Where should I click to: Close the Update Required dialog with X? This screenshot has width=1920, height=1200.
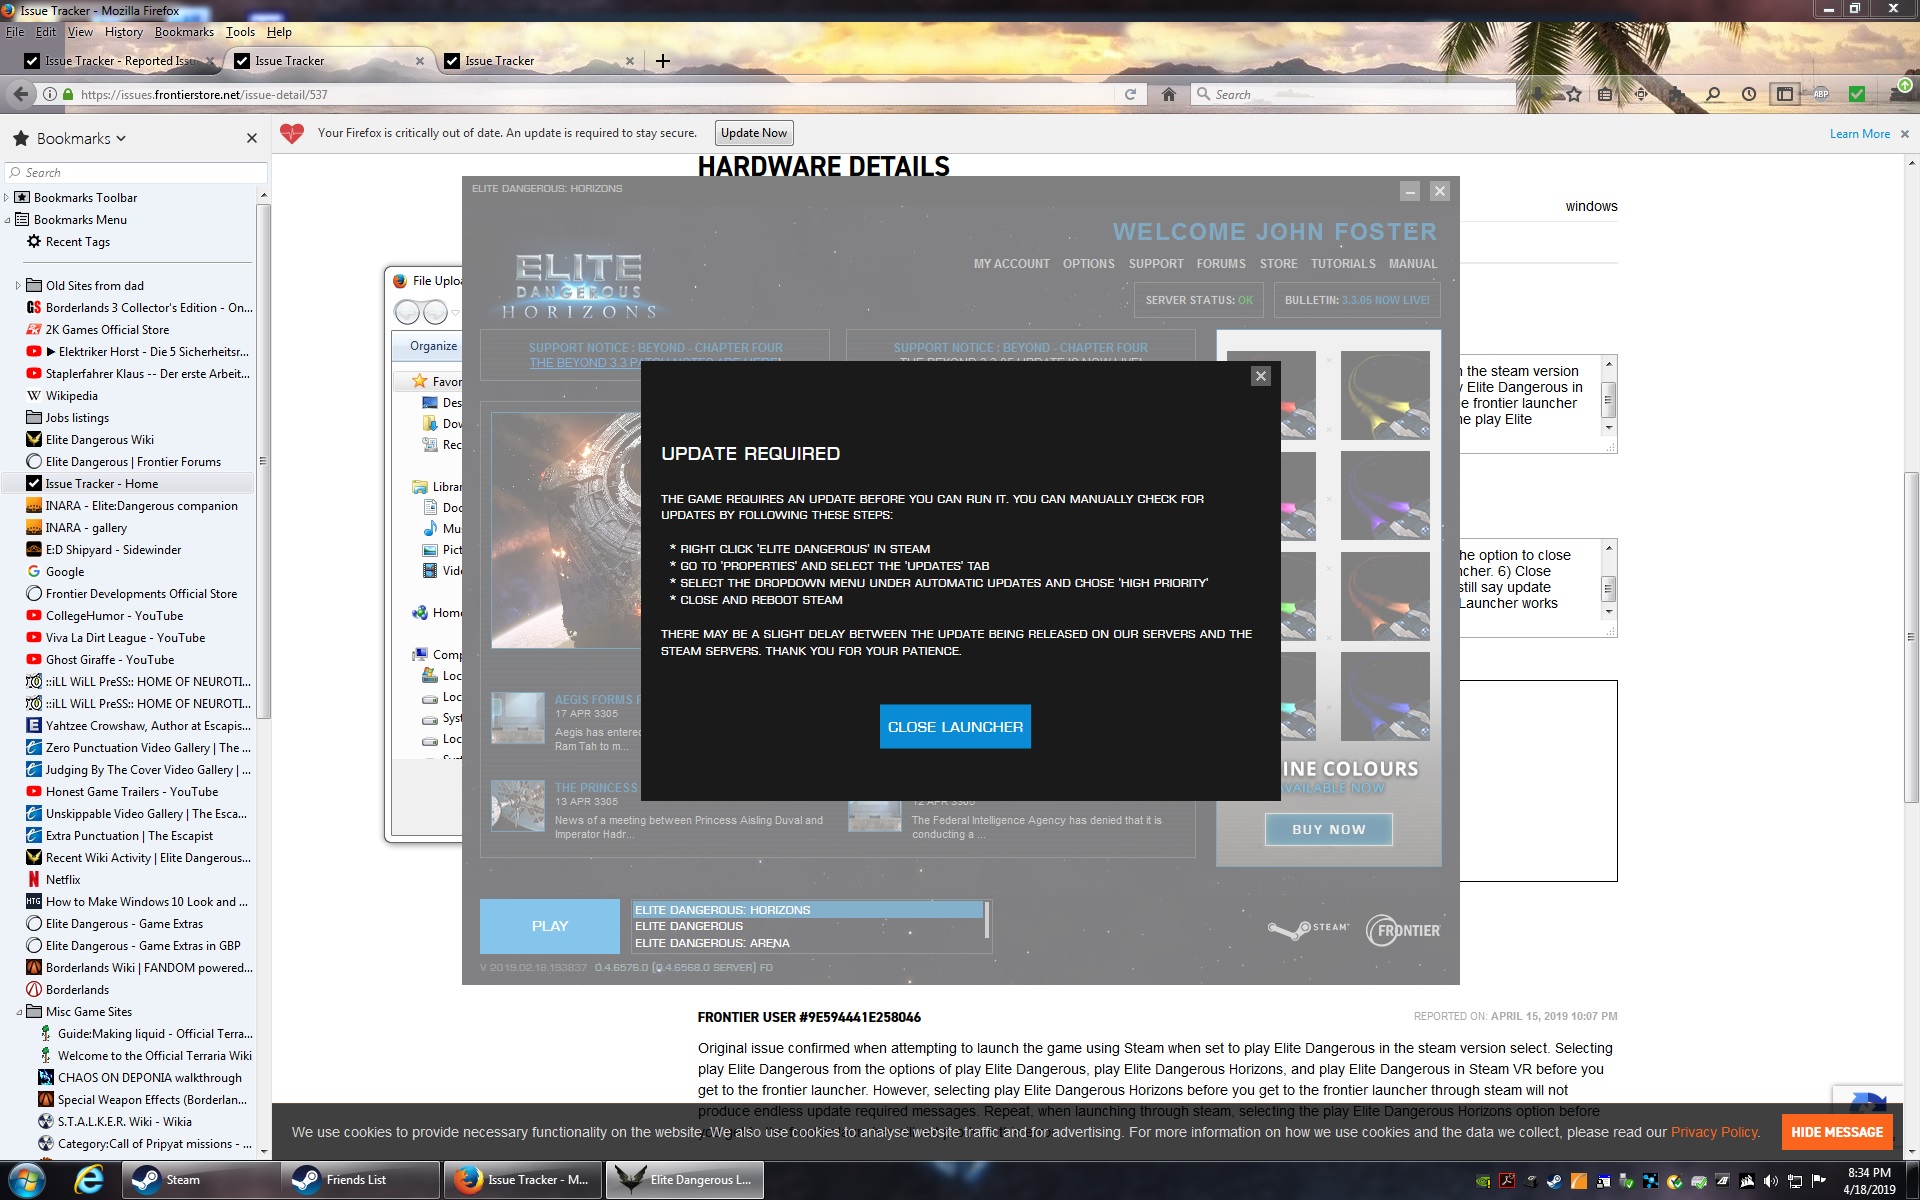pyautogui.click(x=1261, y=376)
